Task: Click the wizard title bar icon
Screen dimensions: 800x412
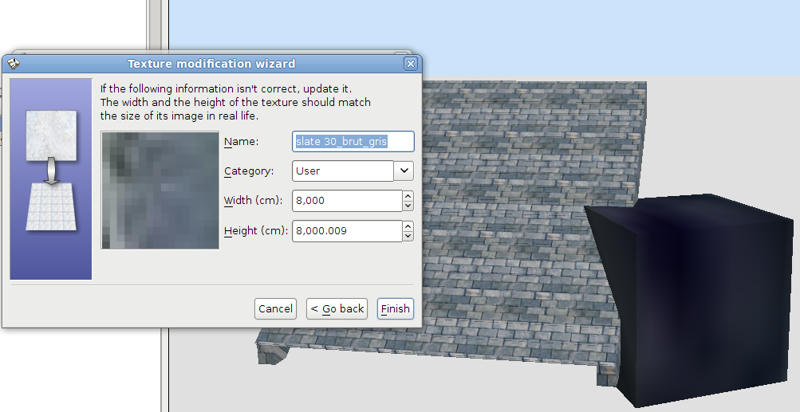Action: click(14, 64)
